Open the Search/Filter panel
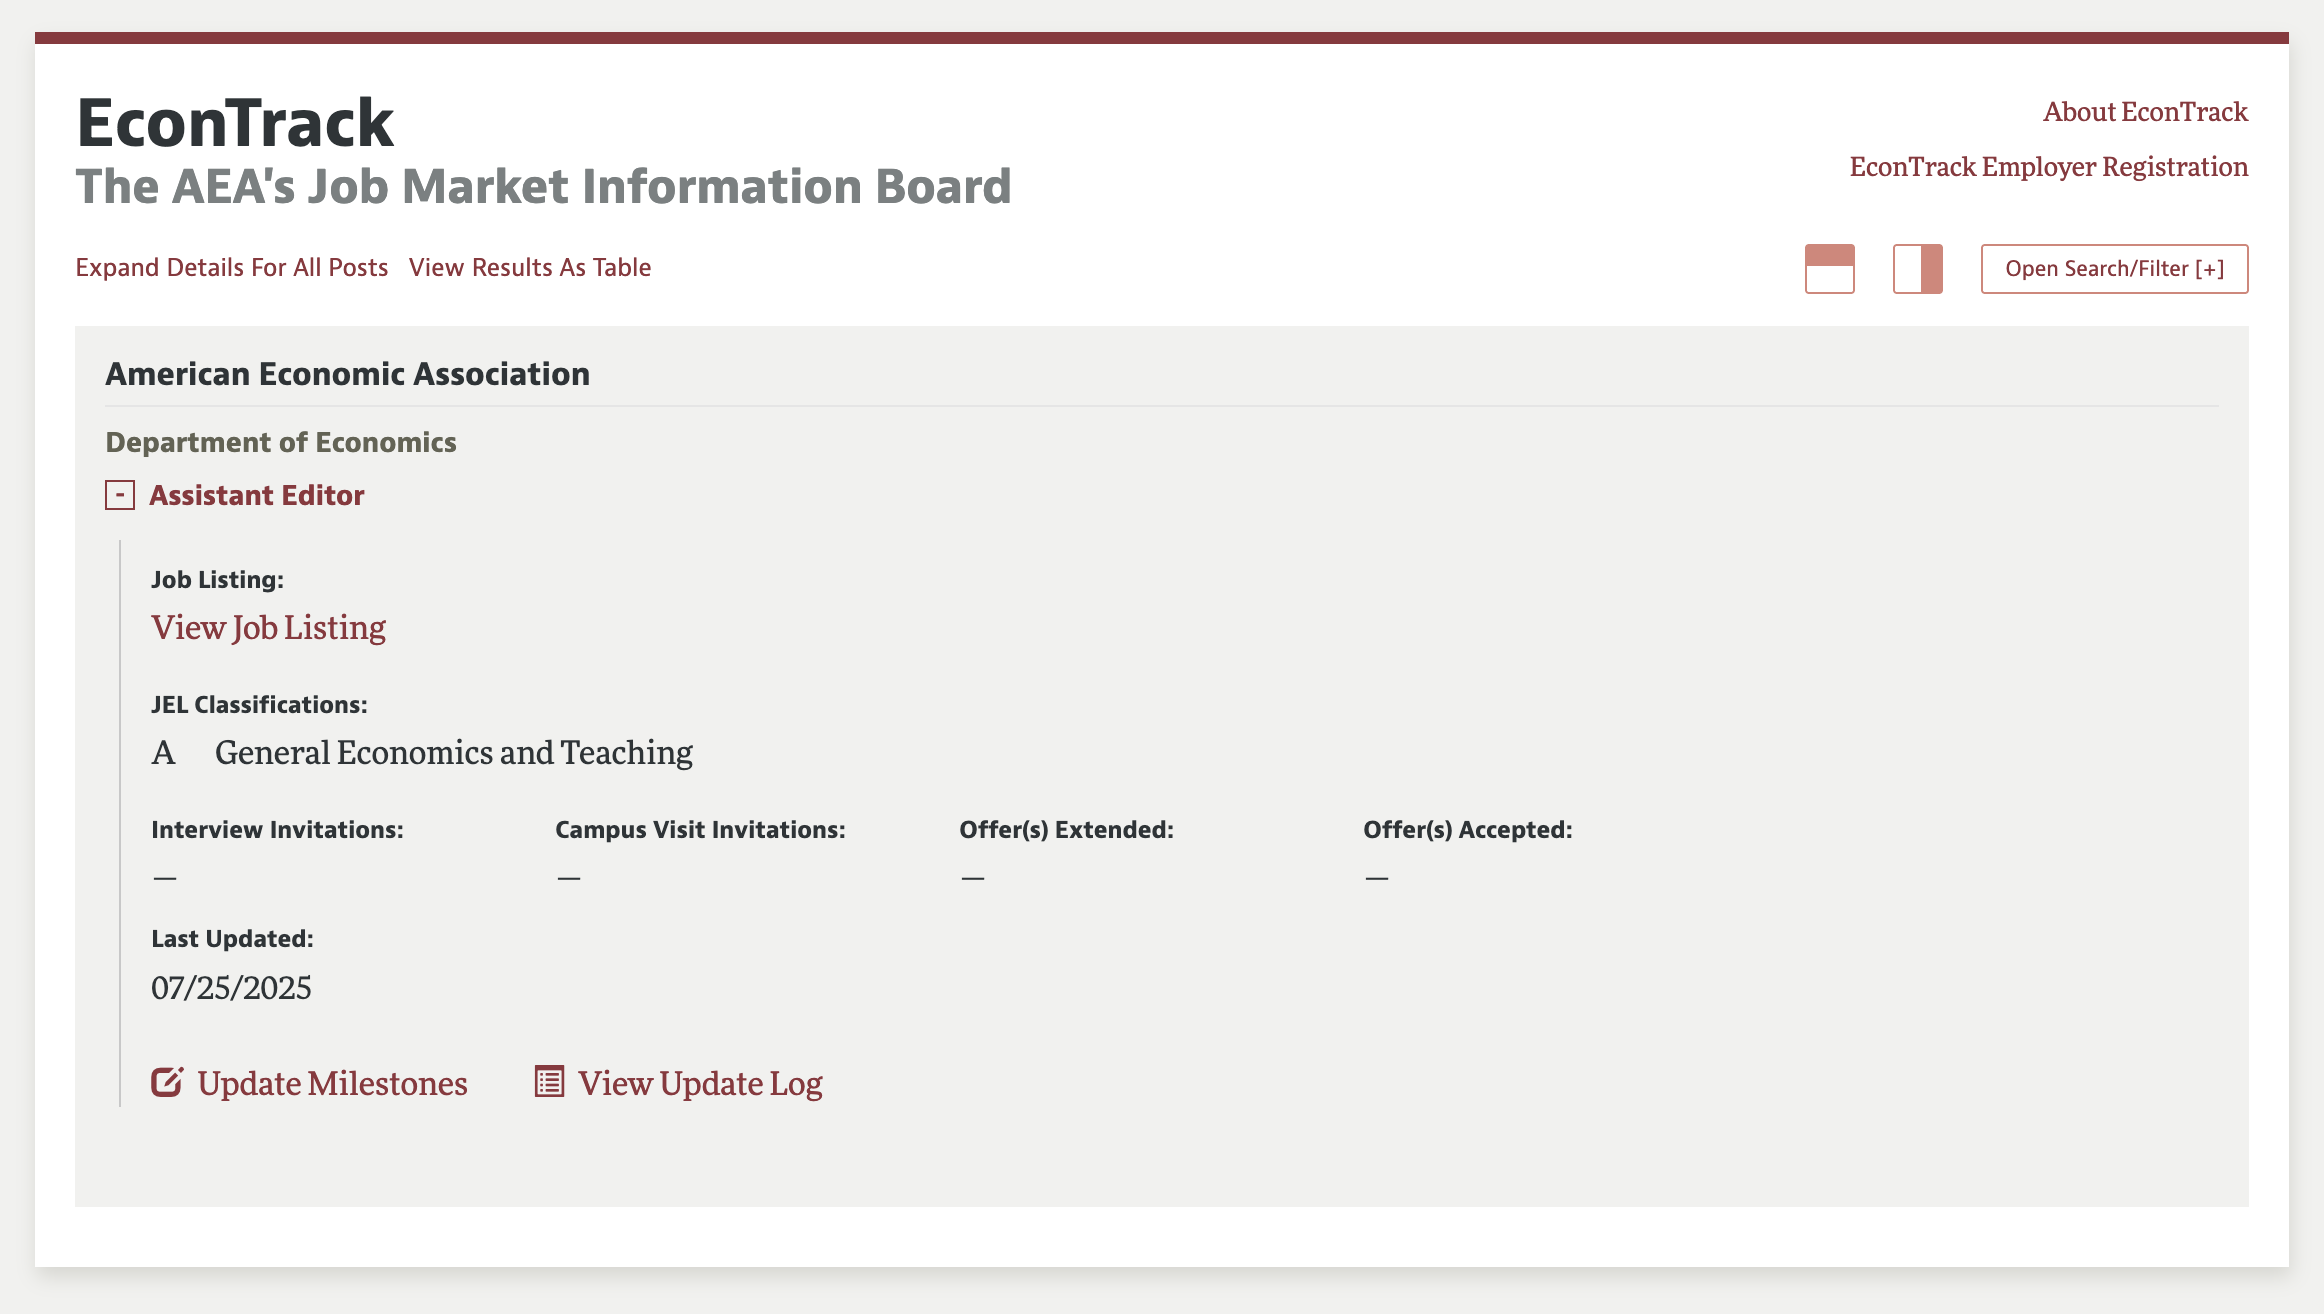 (x=2114, y=269)
